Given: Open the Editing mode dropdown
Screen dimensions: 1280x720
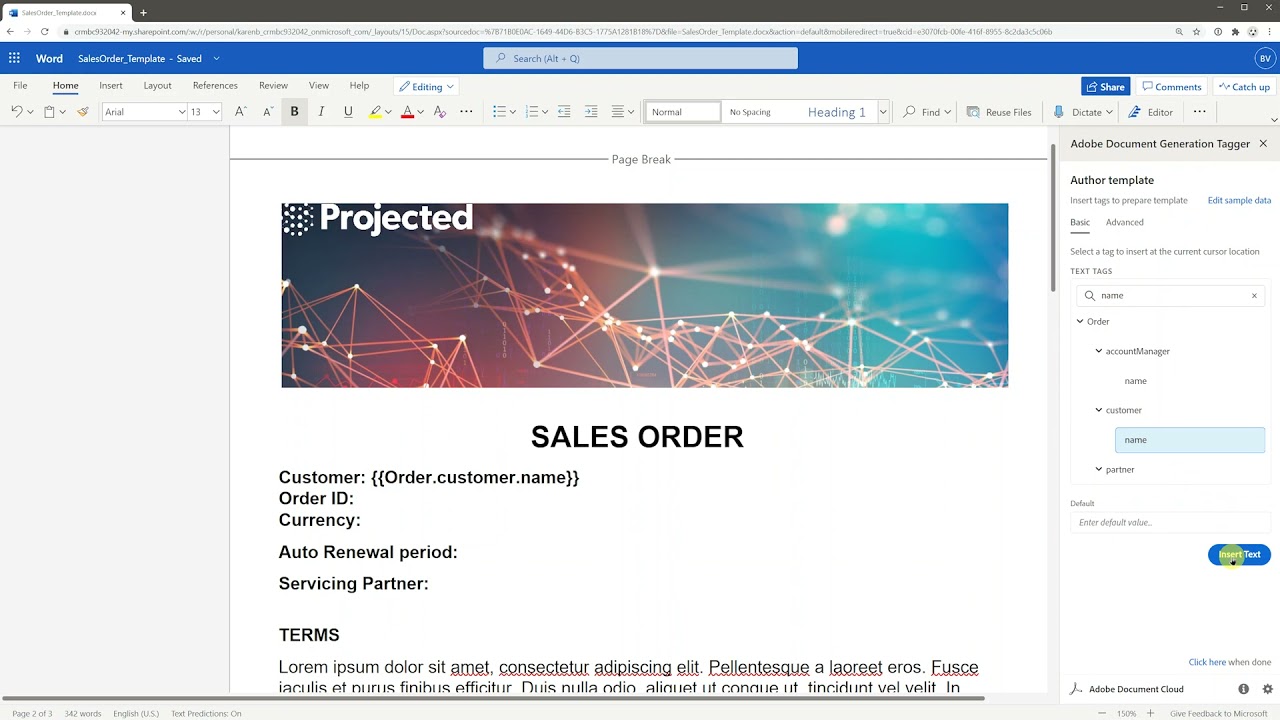Looking at the screenshot, I should [x=425, y=87].
